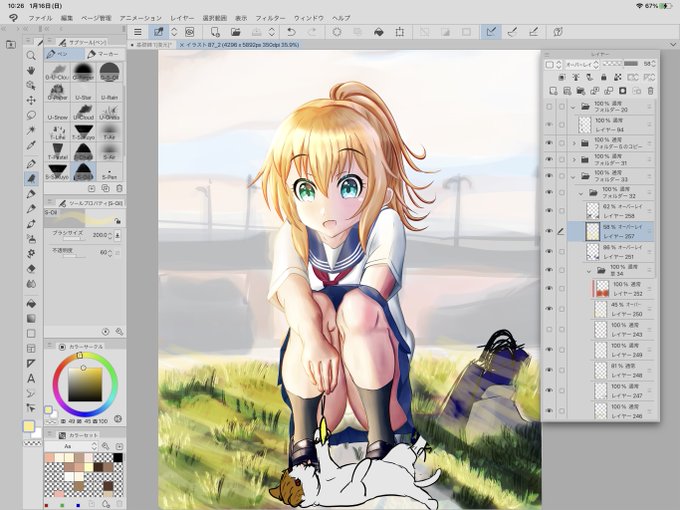The width and height of the screenshot is (680, 510).
Task: Toggle visibility of folder 31
Action: coord(549,160)
